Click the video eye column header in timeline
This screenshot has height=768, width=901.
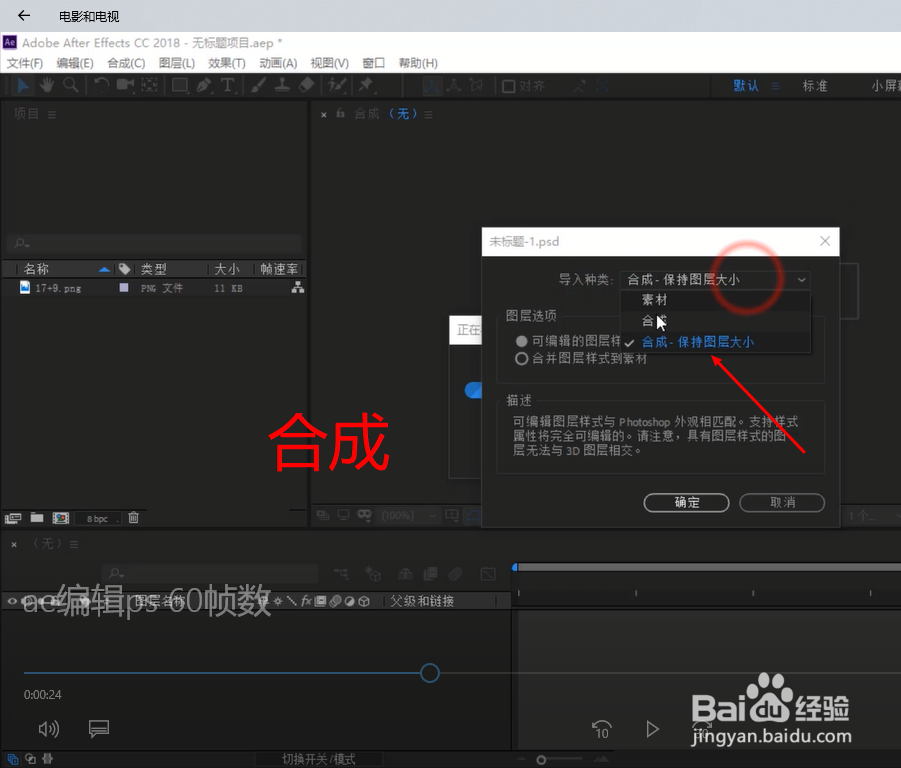coord(11,601)
